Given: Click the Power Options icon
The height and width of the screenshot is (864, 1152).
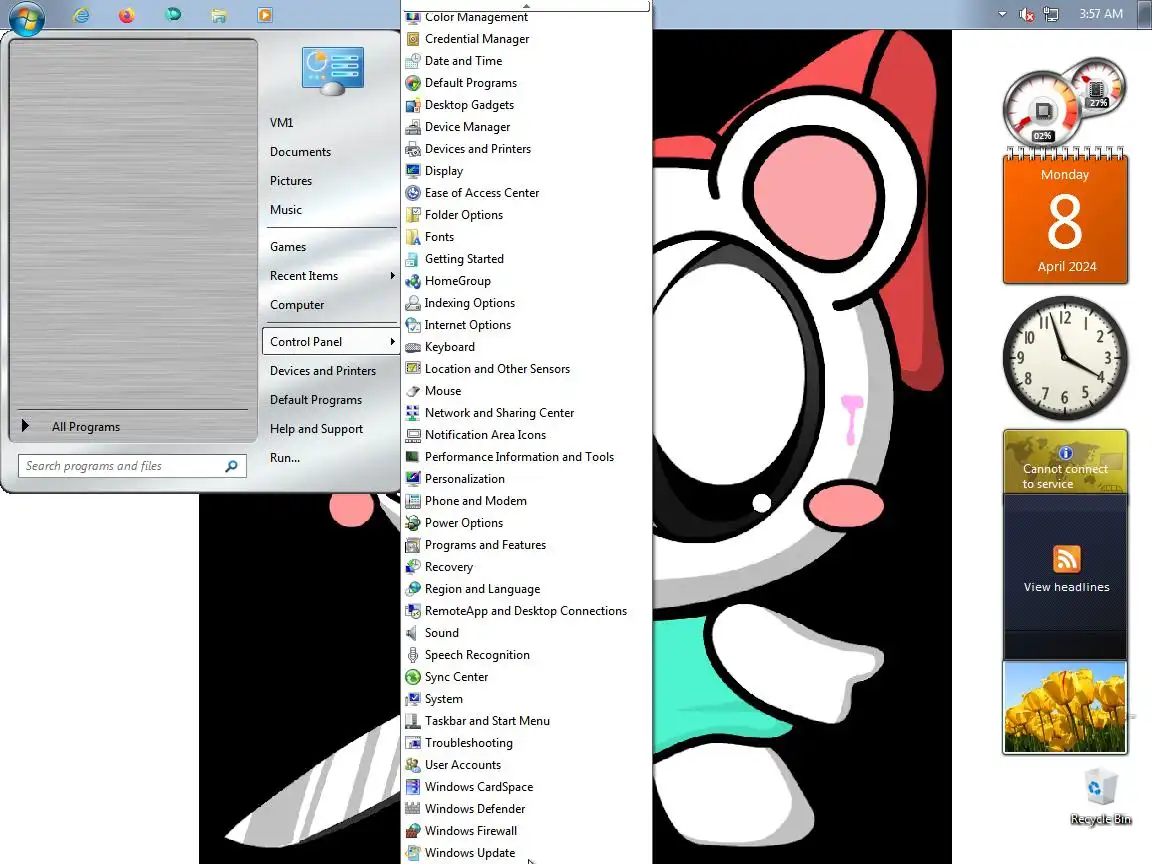Looking at the screenshot, I should click(x=413, y=523).
